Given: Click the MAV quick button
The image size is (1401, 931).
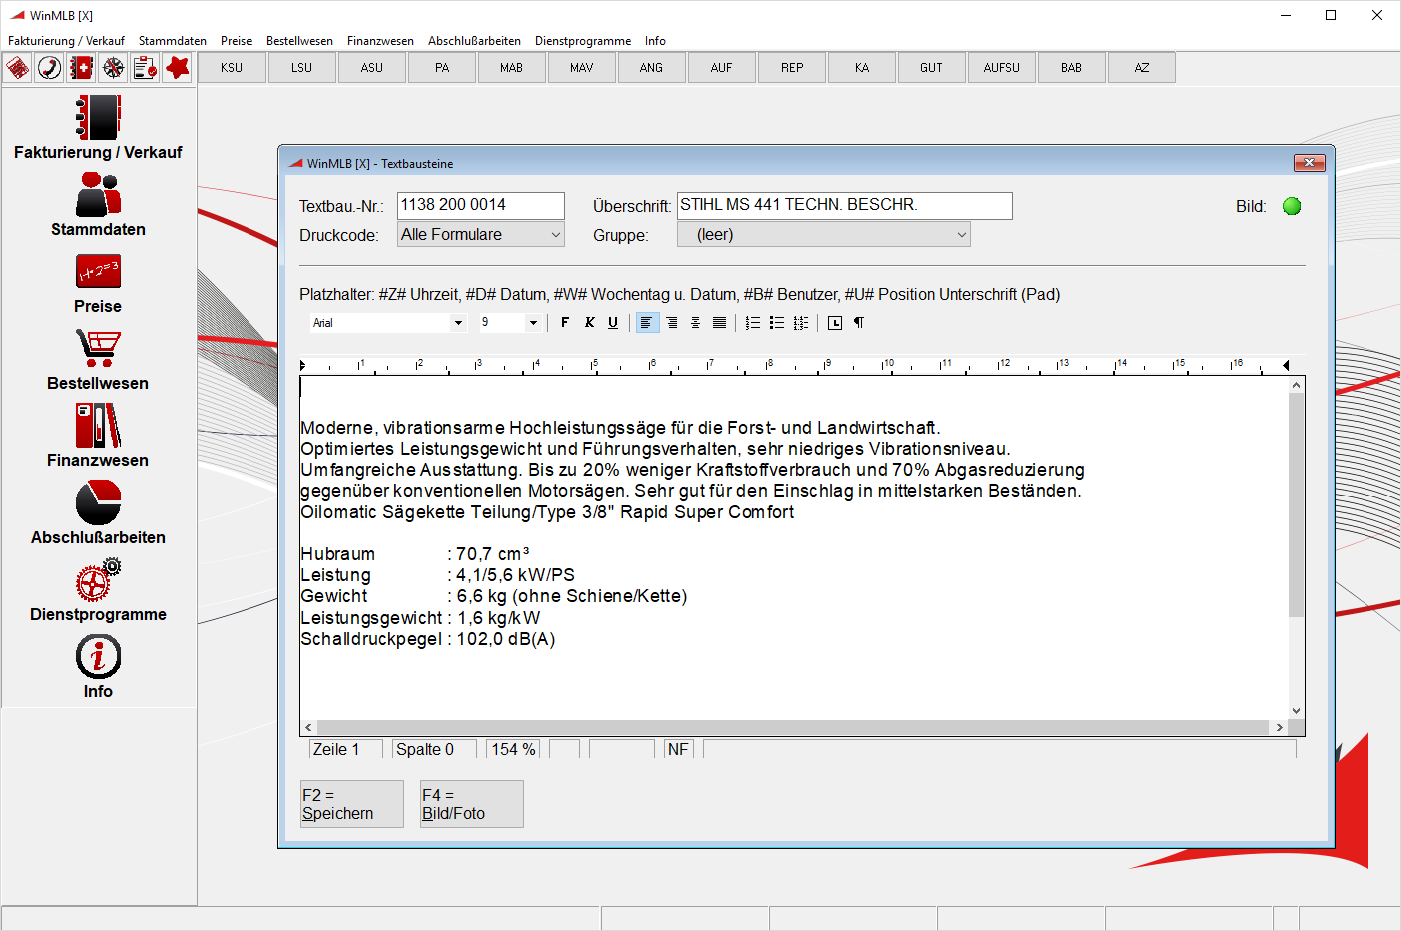Looking at the screenshot, I should (582, 68).
